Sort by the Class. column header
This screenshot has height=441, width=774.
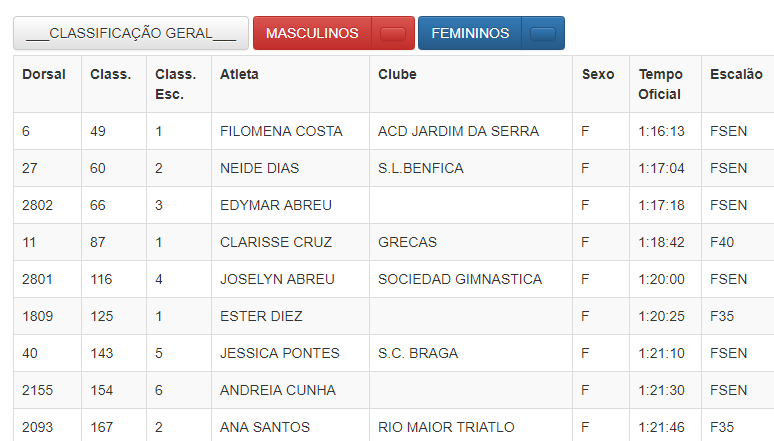111,74
